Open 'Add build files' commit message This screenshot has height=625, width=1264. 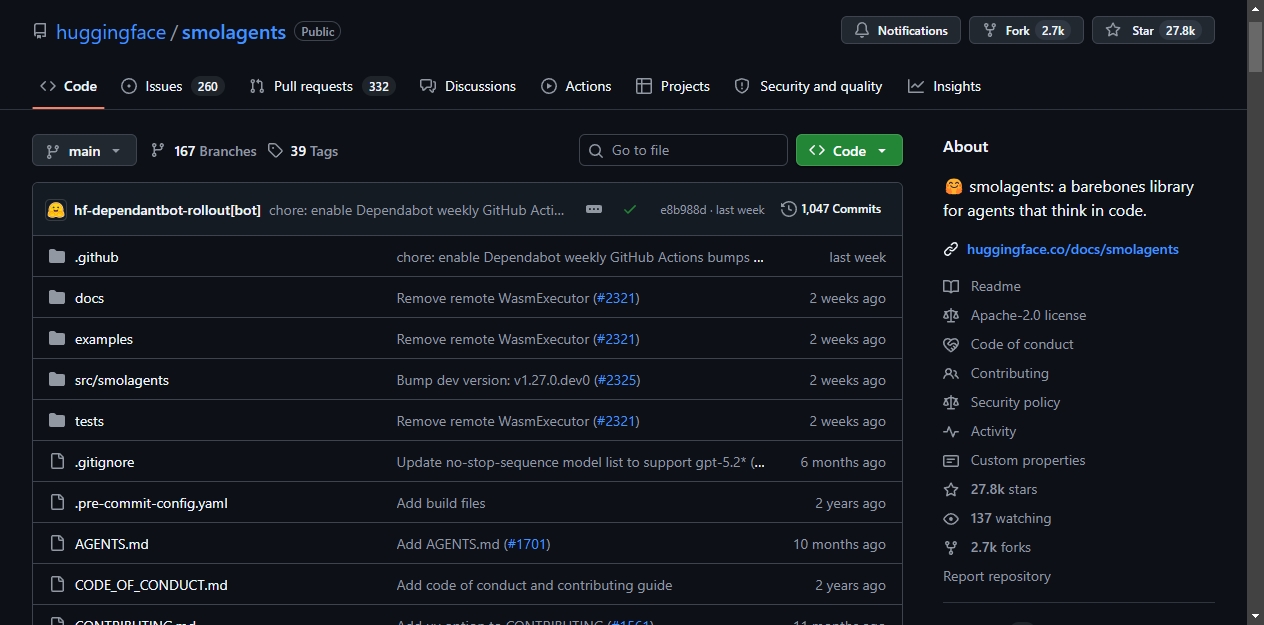(441, 503)
